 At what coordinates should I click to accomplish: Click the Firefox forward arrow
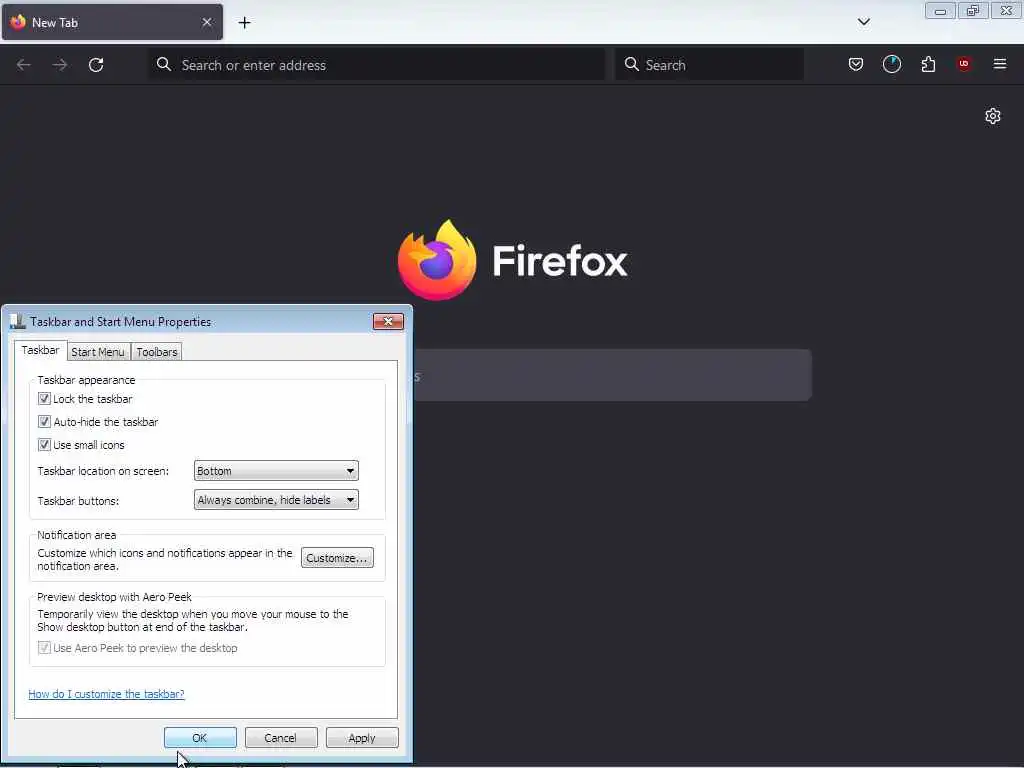(x=59, y=65)
